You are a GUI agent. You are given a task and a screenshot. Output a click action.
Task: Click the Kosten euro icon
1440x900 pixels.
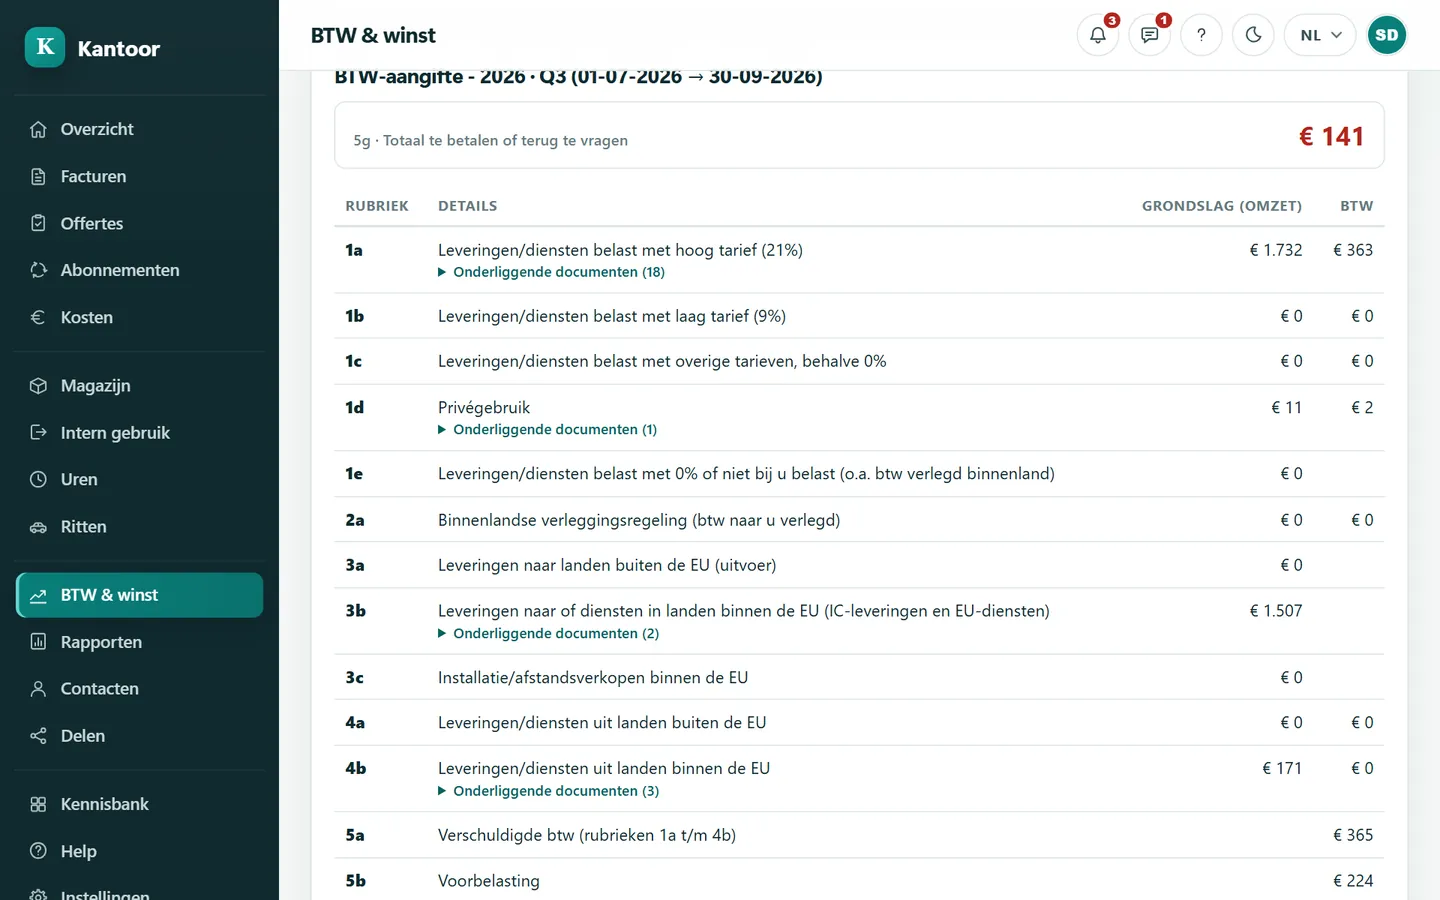coord(38,317)
